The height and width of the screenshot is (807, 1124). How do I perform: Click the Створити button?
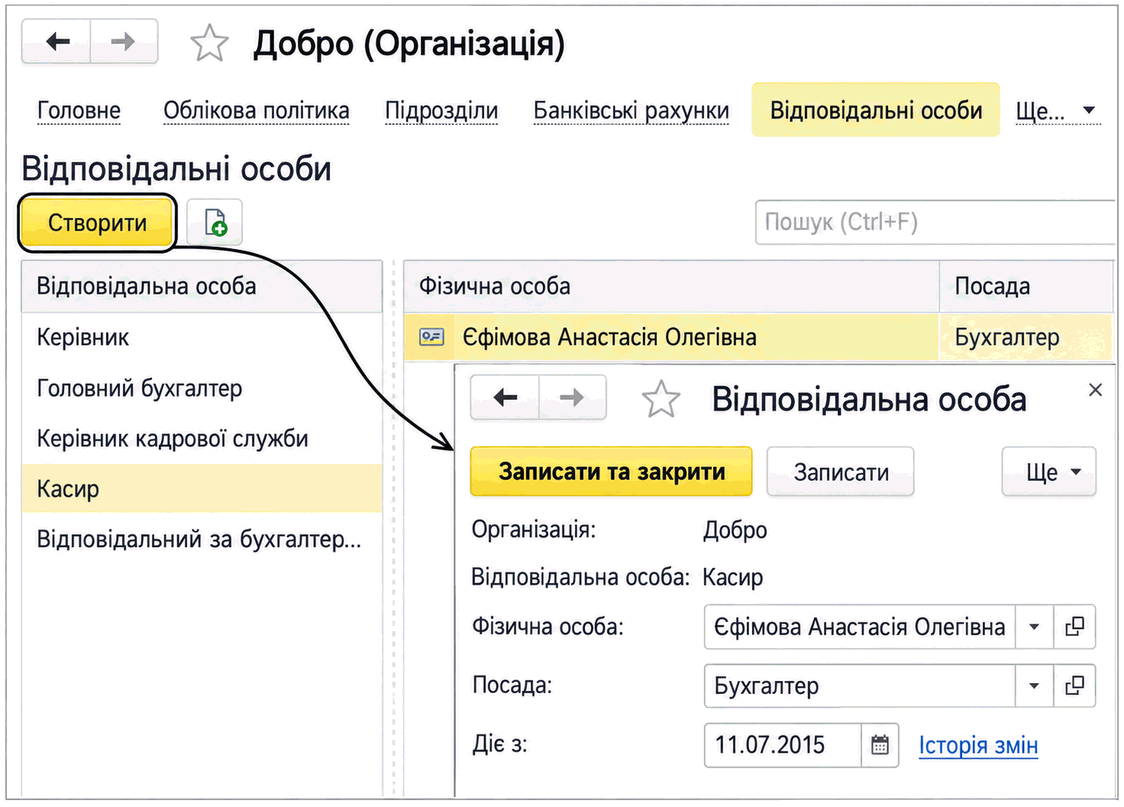[x=97, y=222]
